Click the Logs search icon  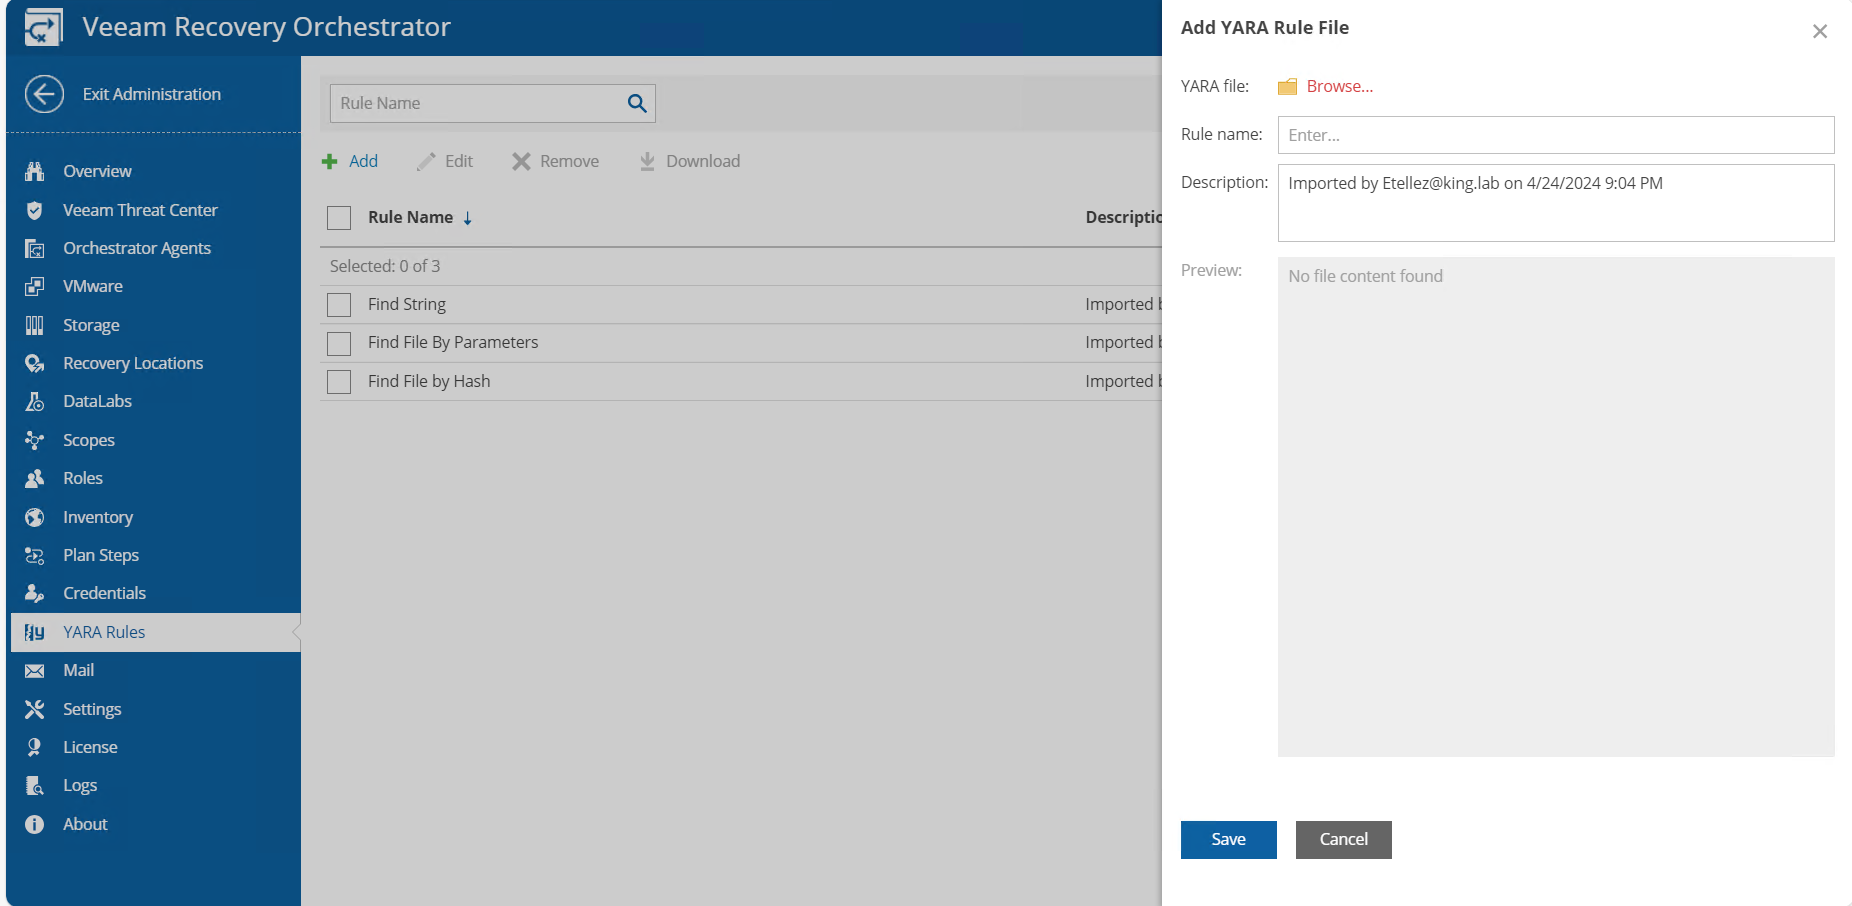coord(35,786)
